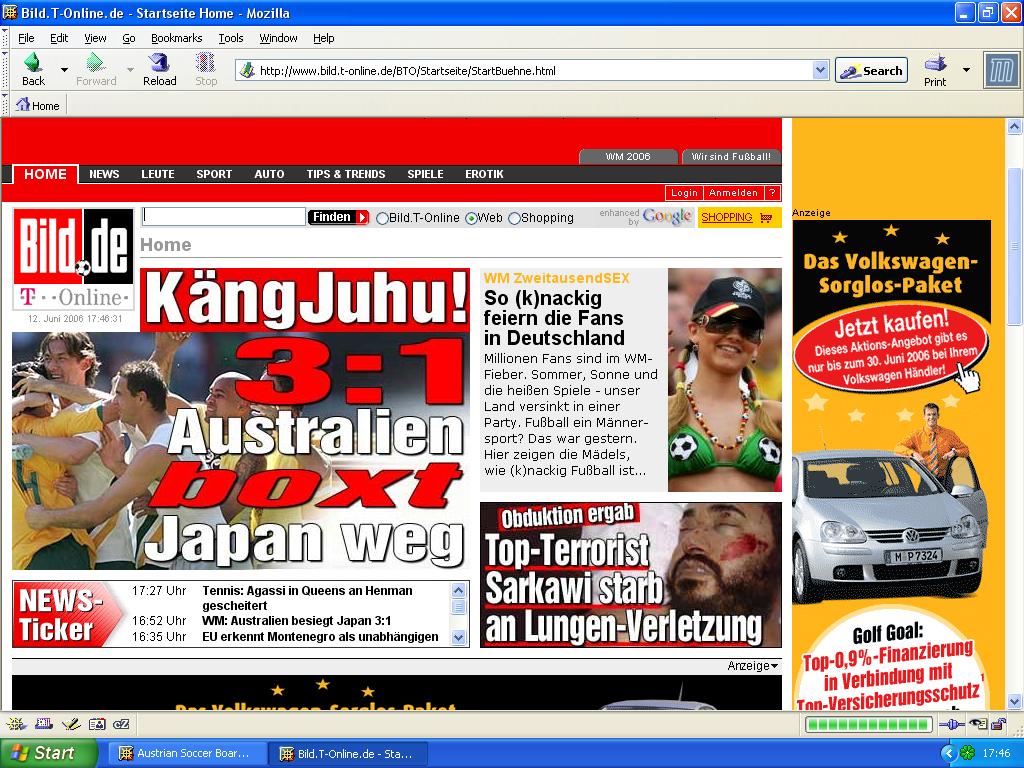Click inside the Bild.de search text field

click(223, 216)
